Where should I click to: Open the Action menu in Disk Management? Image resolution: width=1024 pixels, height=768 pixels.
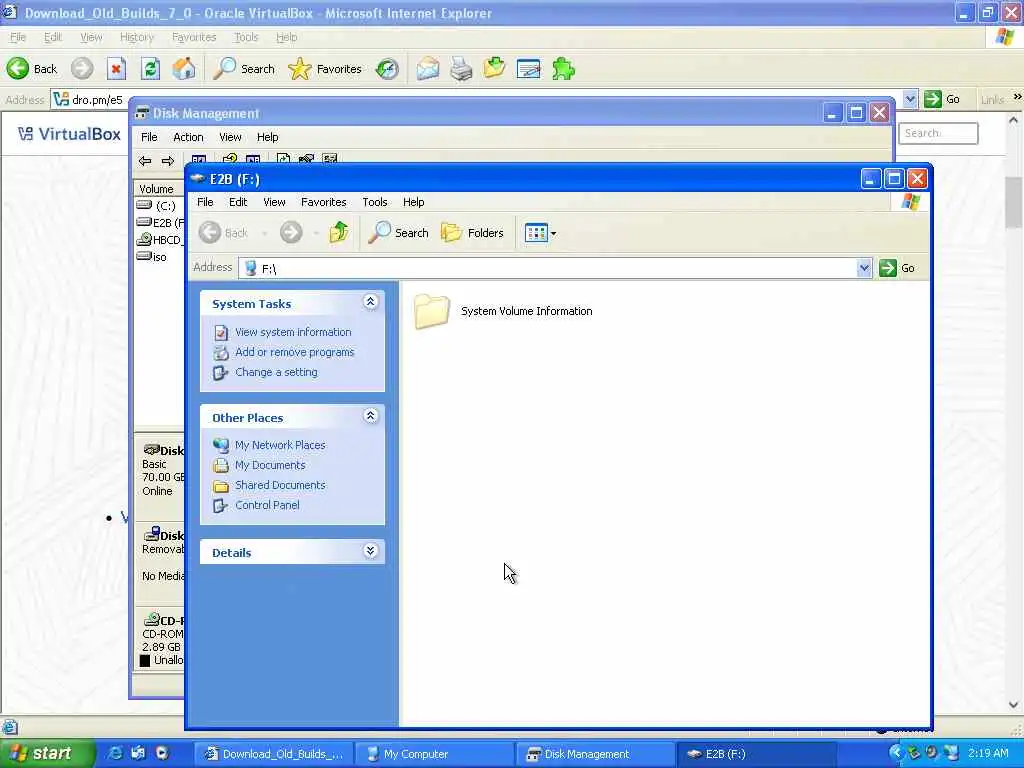pyautogui.click(x=188, y=137)
